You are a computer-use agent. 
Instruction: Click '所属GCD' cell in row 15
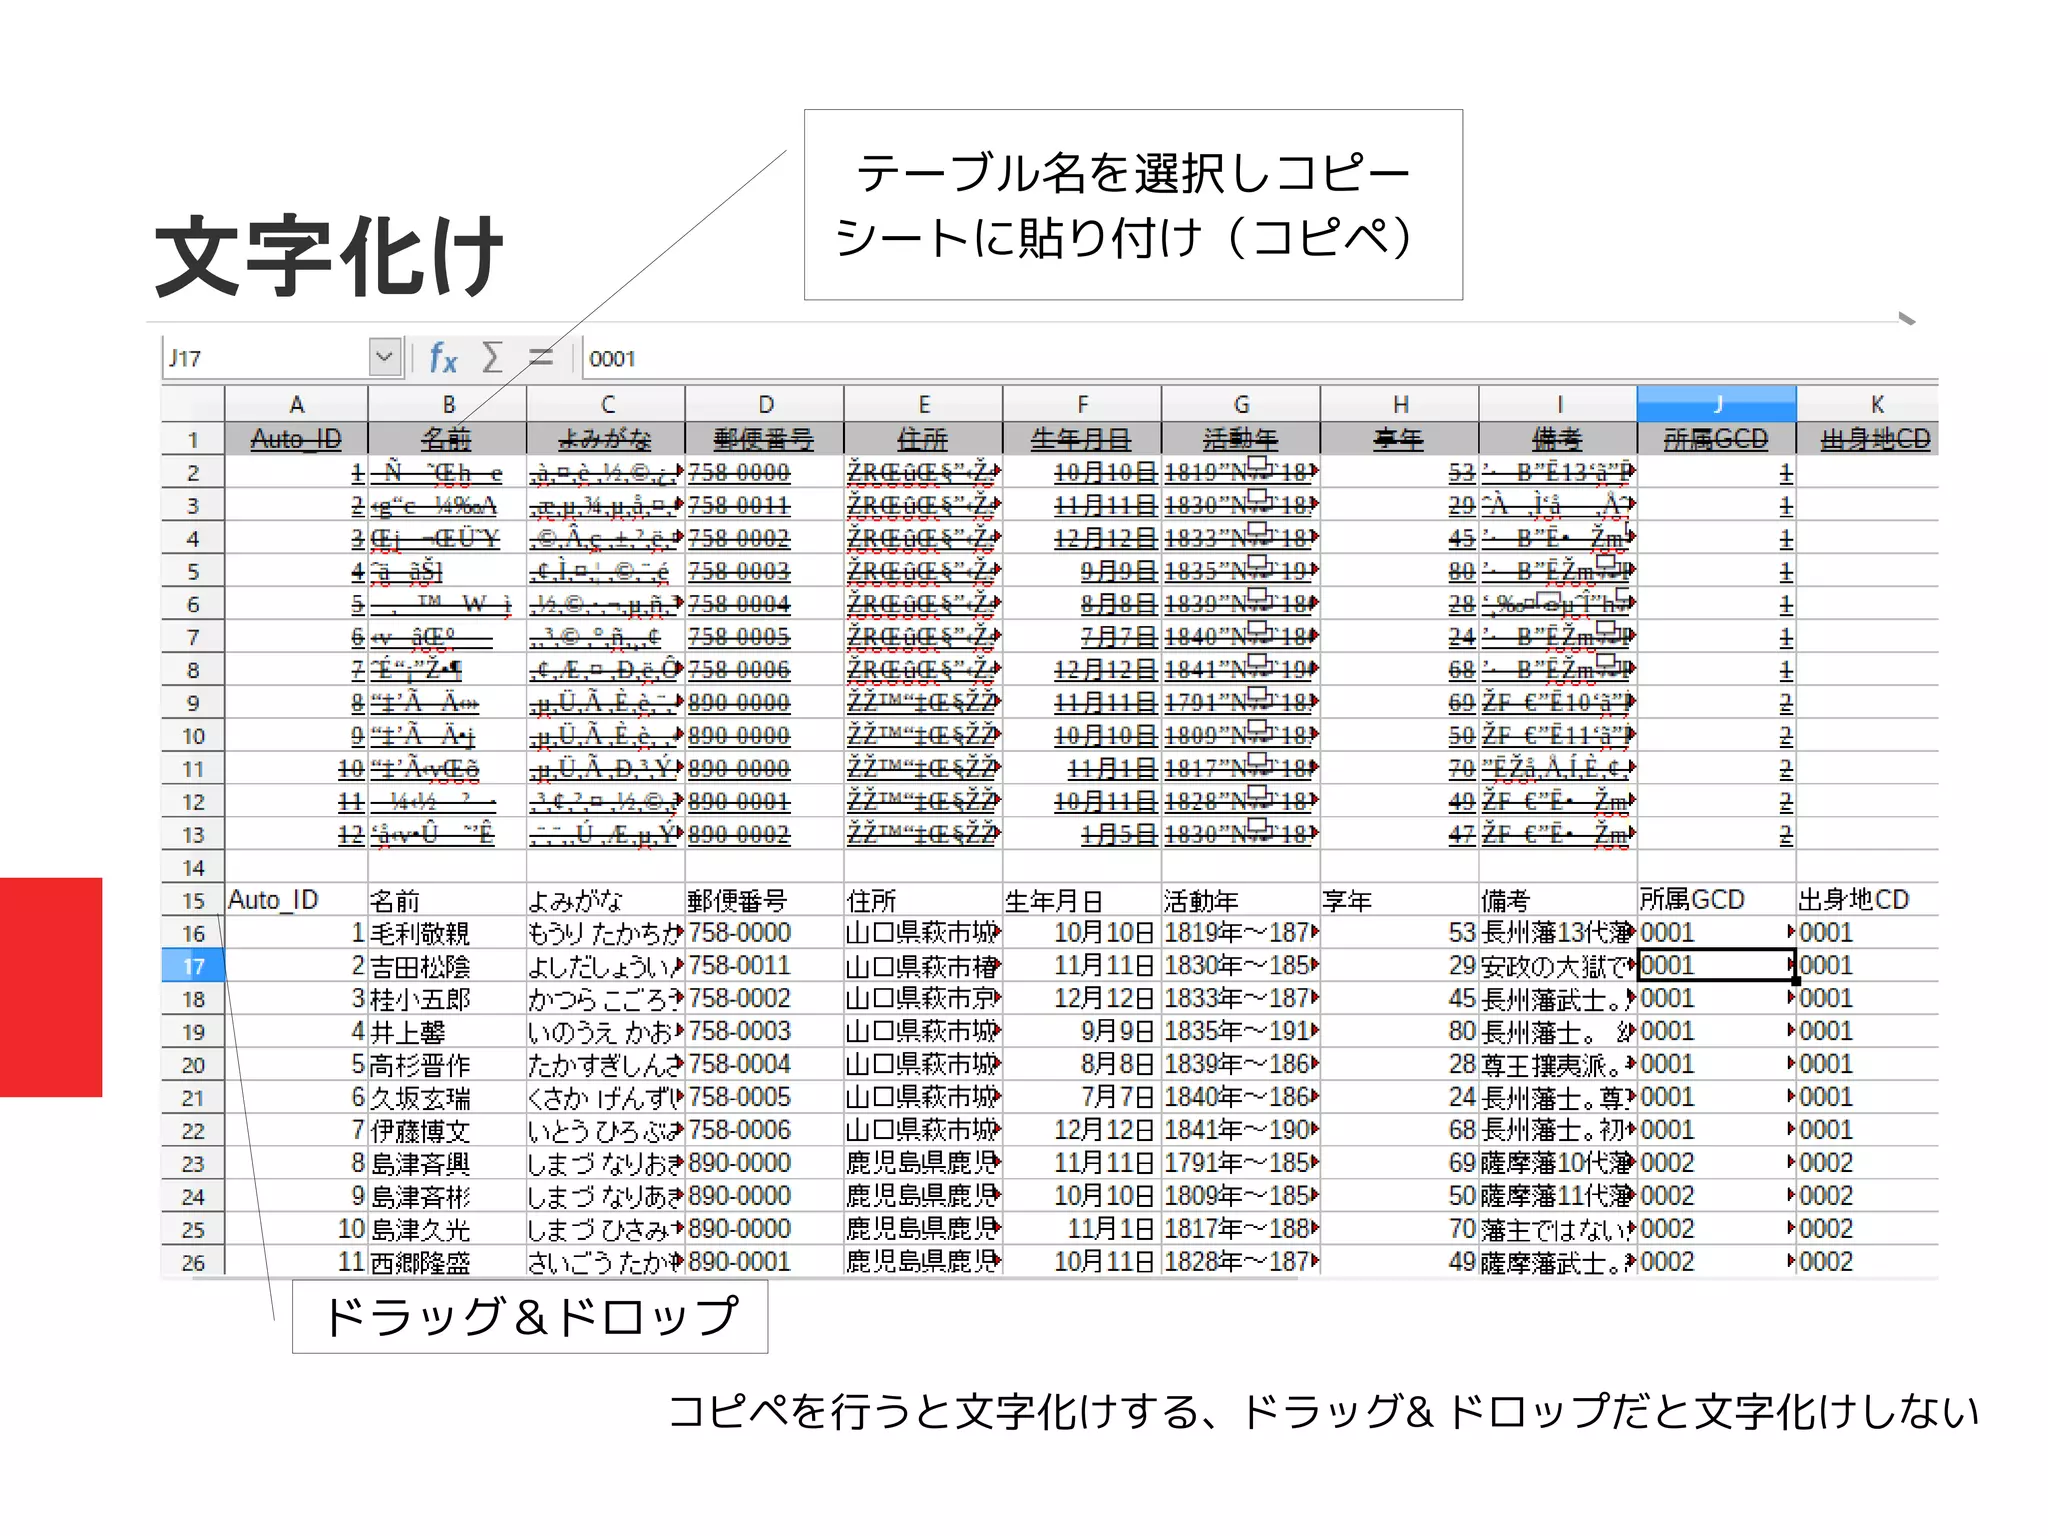1717,900
